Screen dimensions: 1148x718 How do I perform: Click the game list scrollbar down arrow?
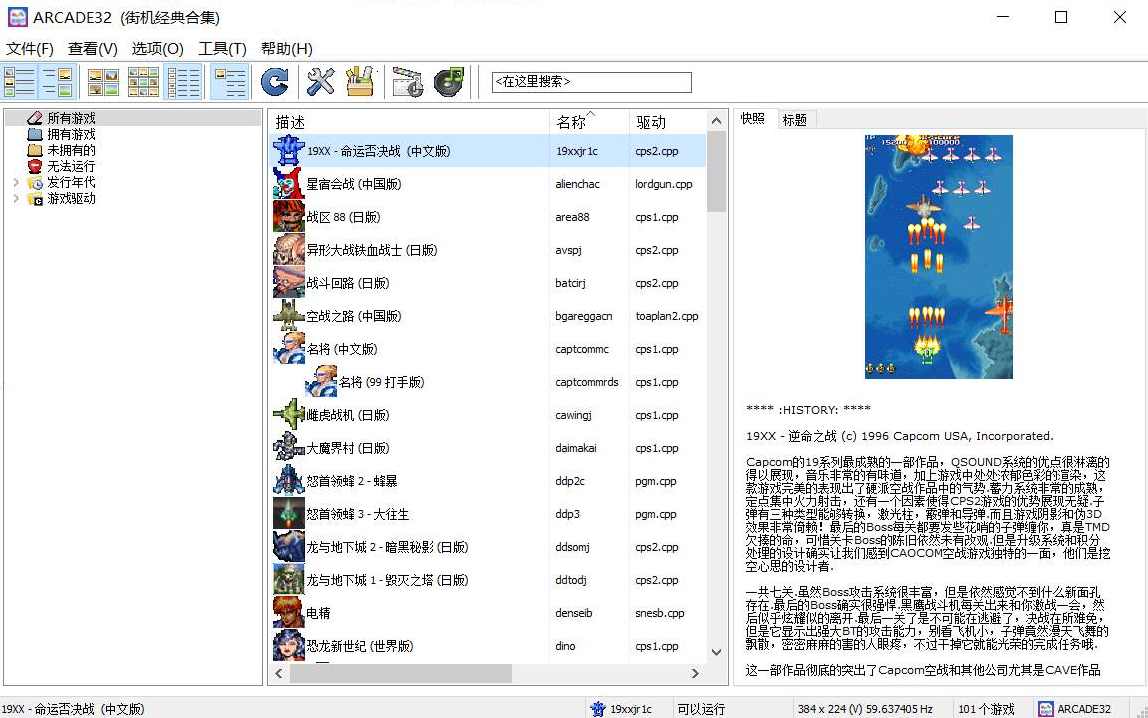716,651
